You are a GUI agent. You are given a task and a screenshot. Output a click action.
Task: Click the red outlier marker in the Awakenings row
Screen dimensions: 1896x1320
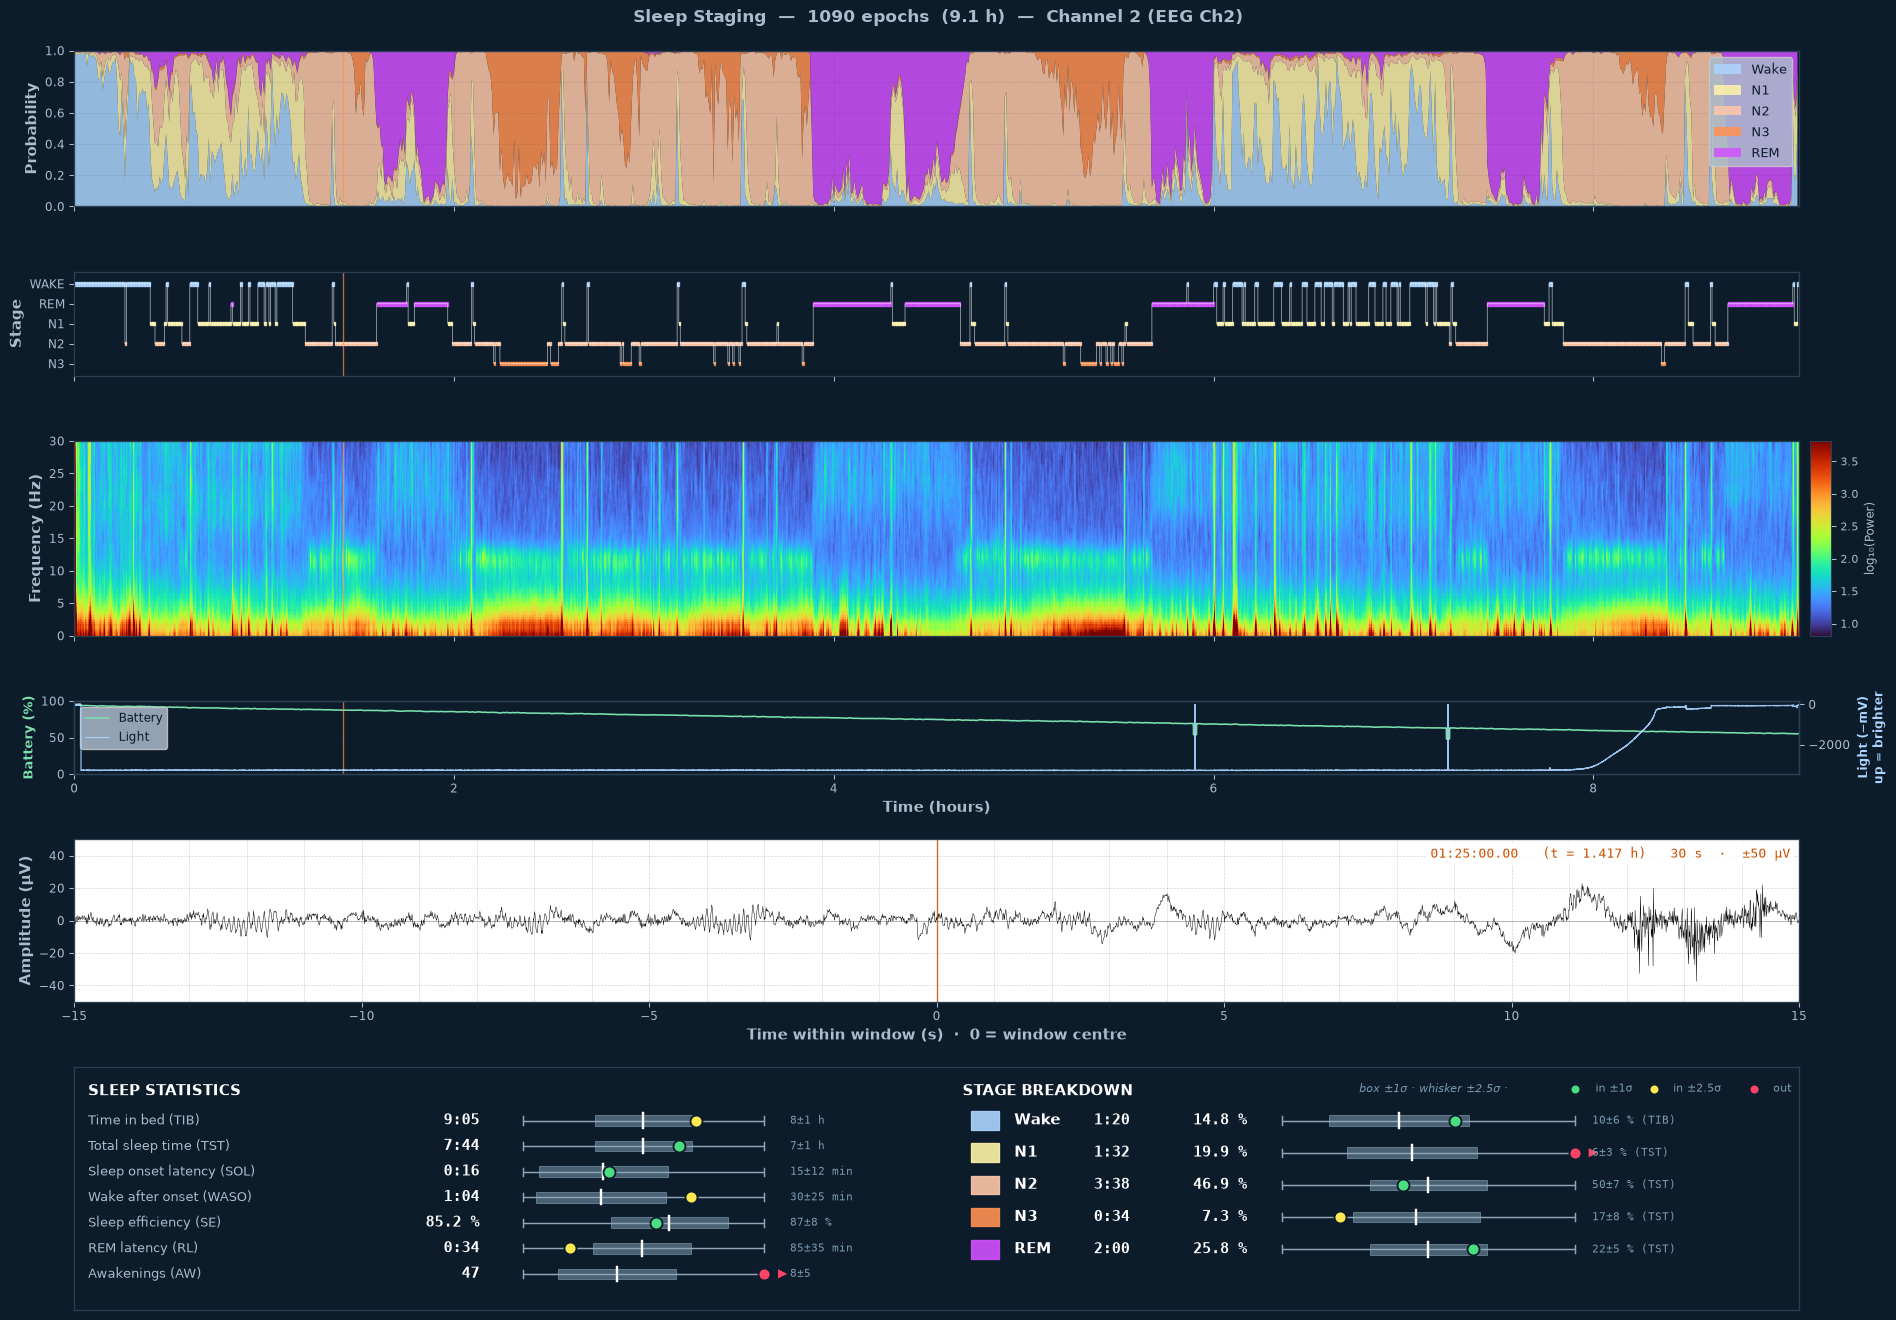(x=764, y=1274)
